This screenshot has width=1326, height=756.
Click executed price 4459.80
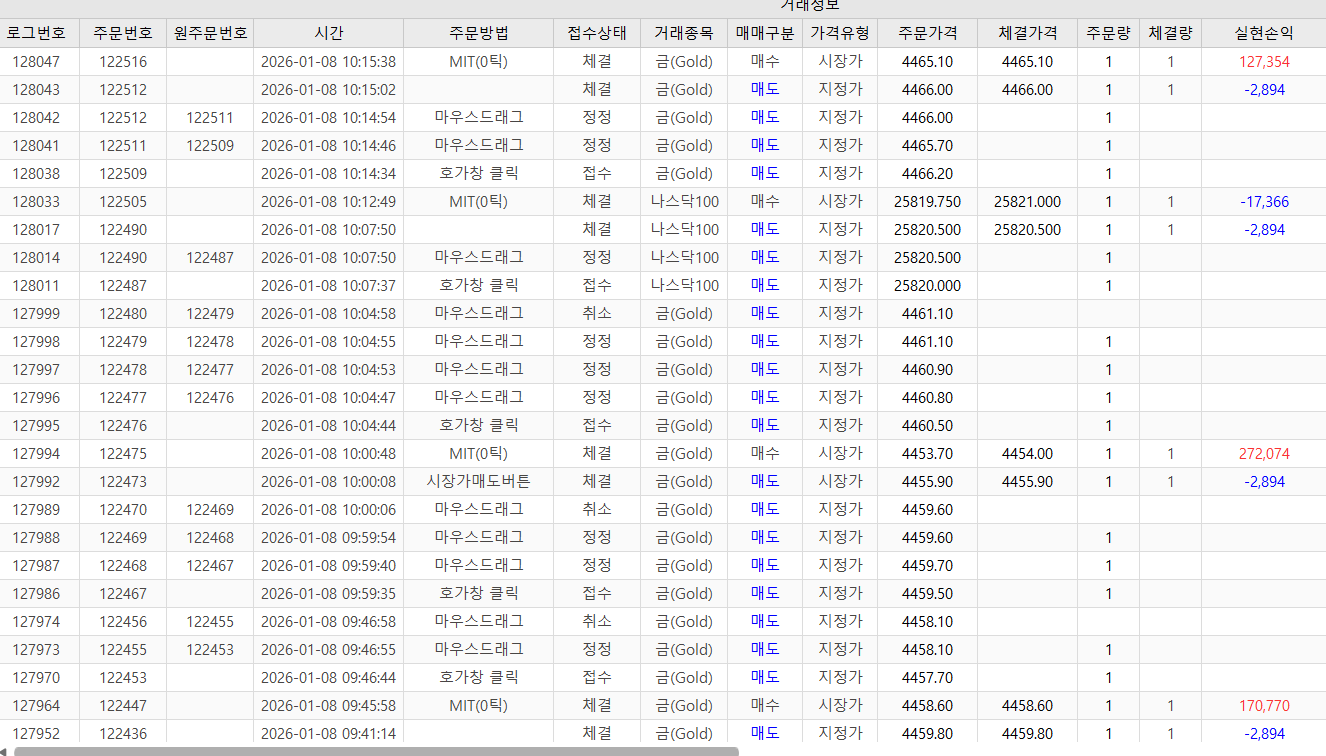click(x=1027, y=733)
